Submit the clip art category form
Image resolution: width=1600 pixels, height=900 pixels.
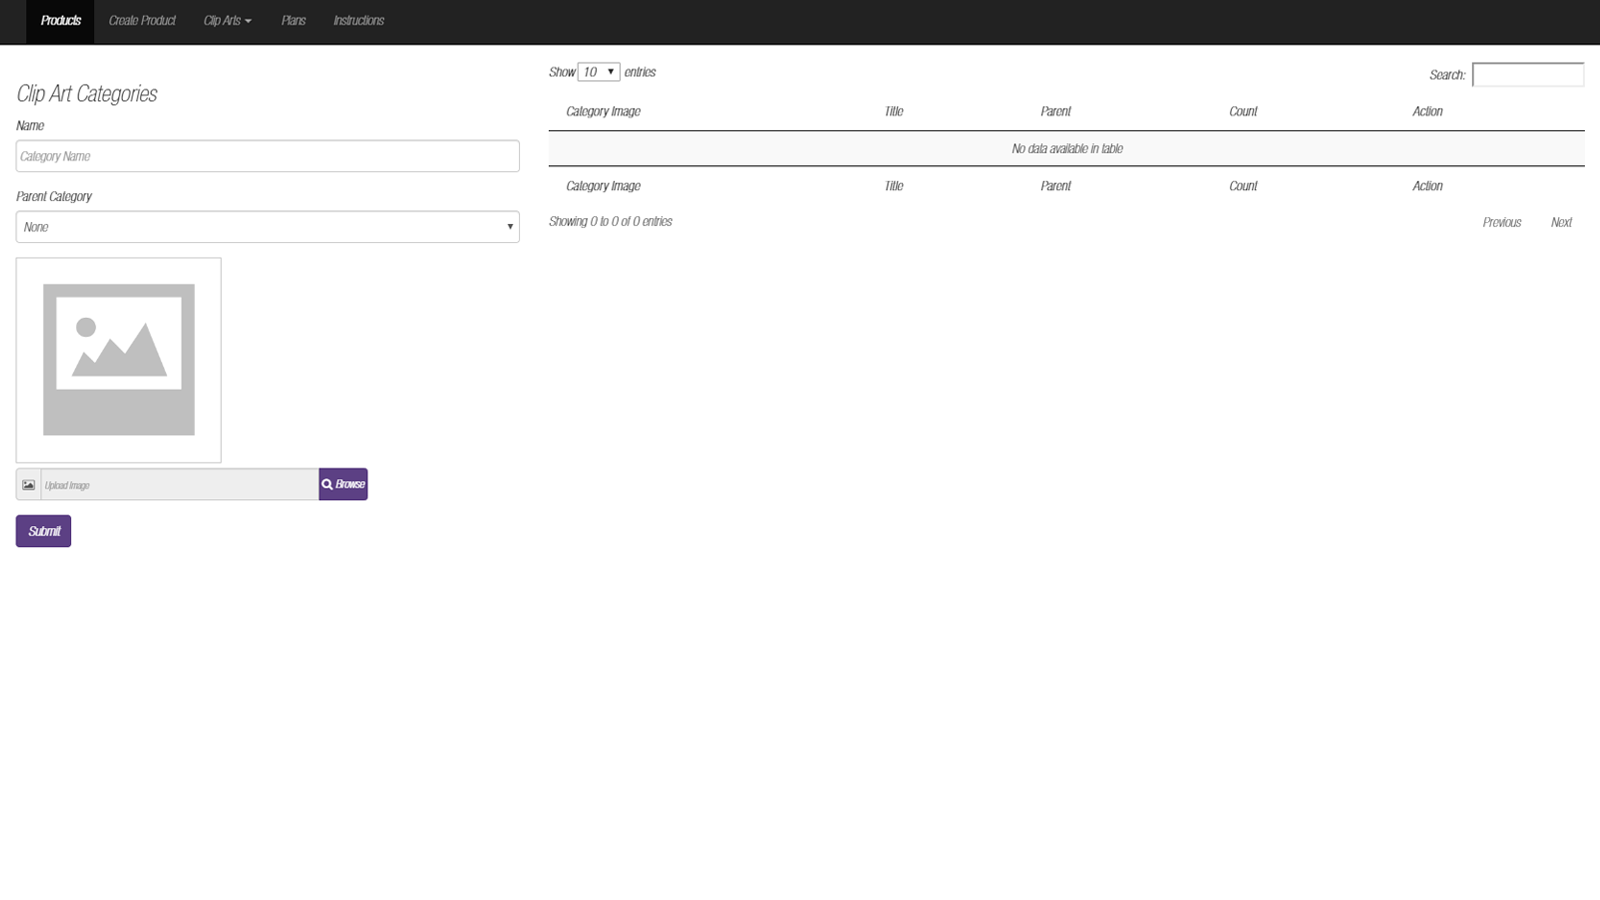43,531
